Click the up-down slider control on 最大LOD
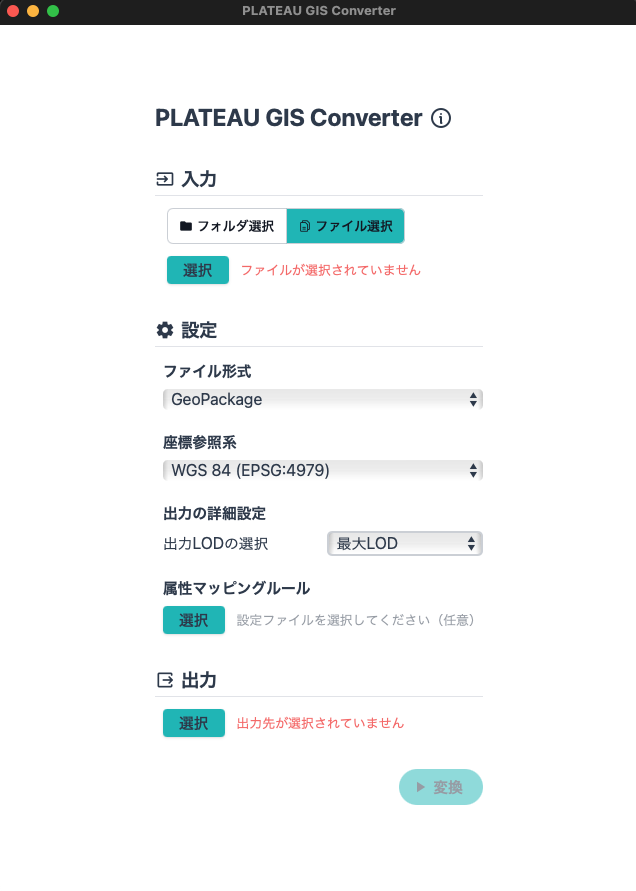The width and height of the screenshot is (636, 891). [470, 543]
